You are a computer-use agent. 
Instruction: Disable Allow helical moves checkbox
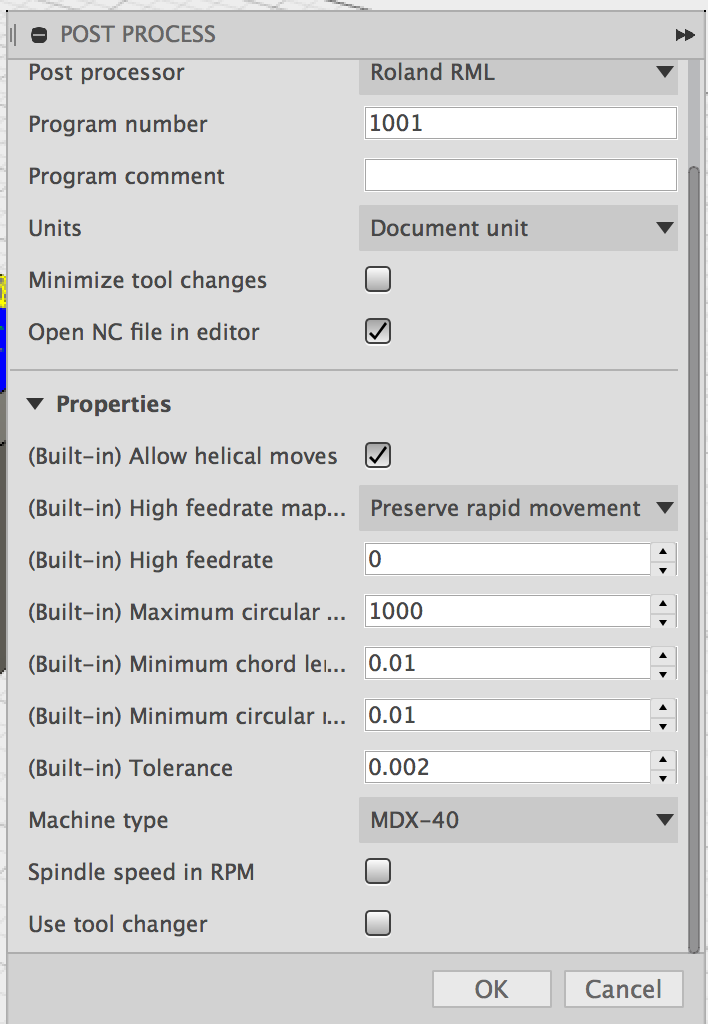point(378,456)
